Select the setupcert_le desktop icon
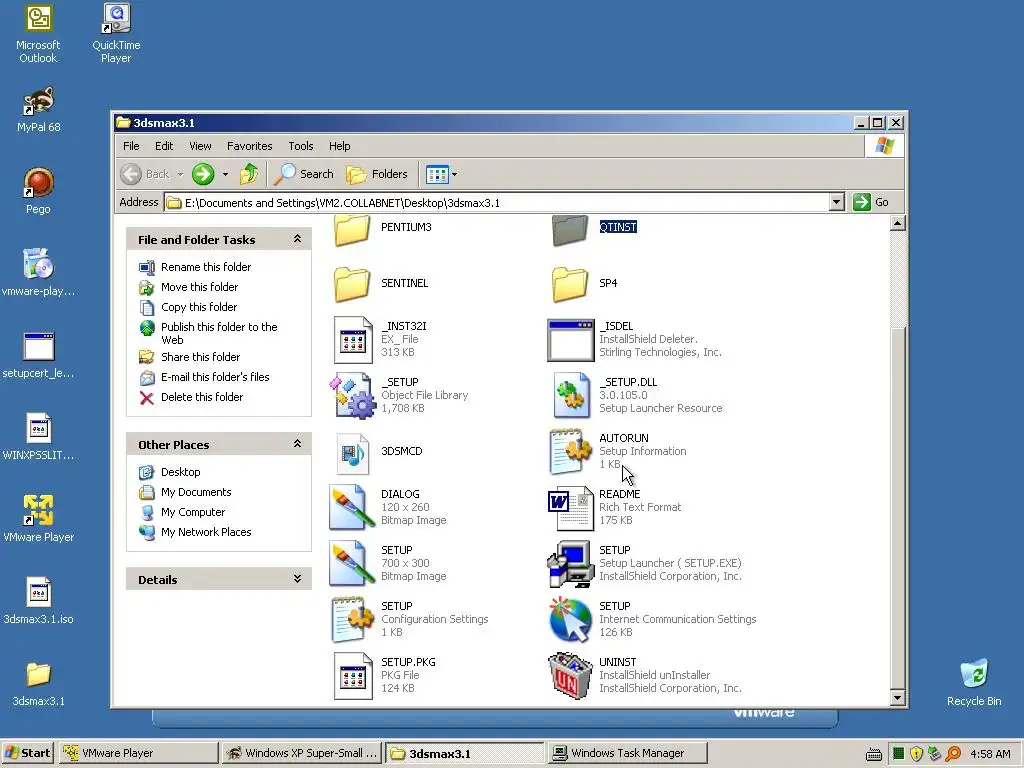This screenshot has height=768, width=1024. click(39, 355)
